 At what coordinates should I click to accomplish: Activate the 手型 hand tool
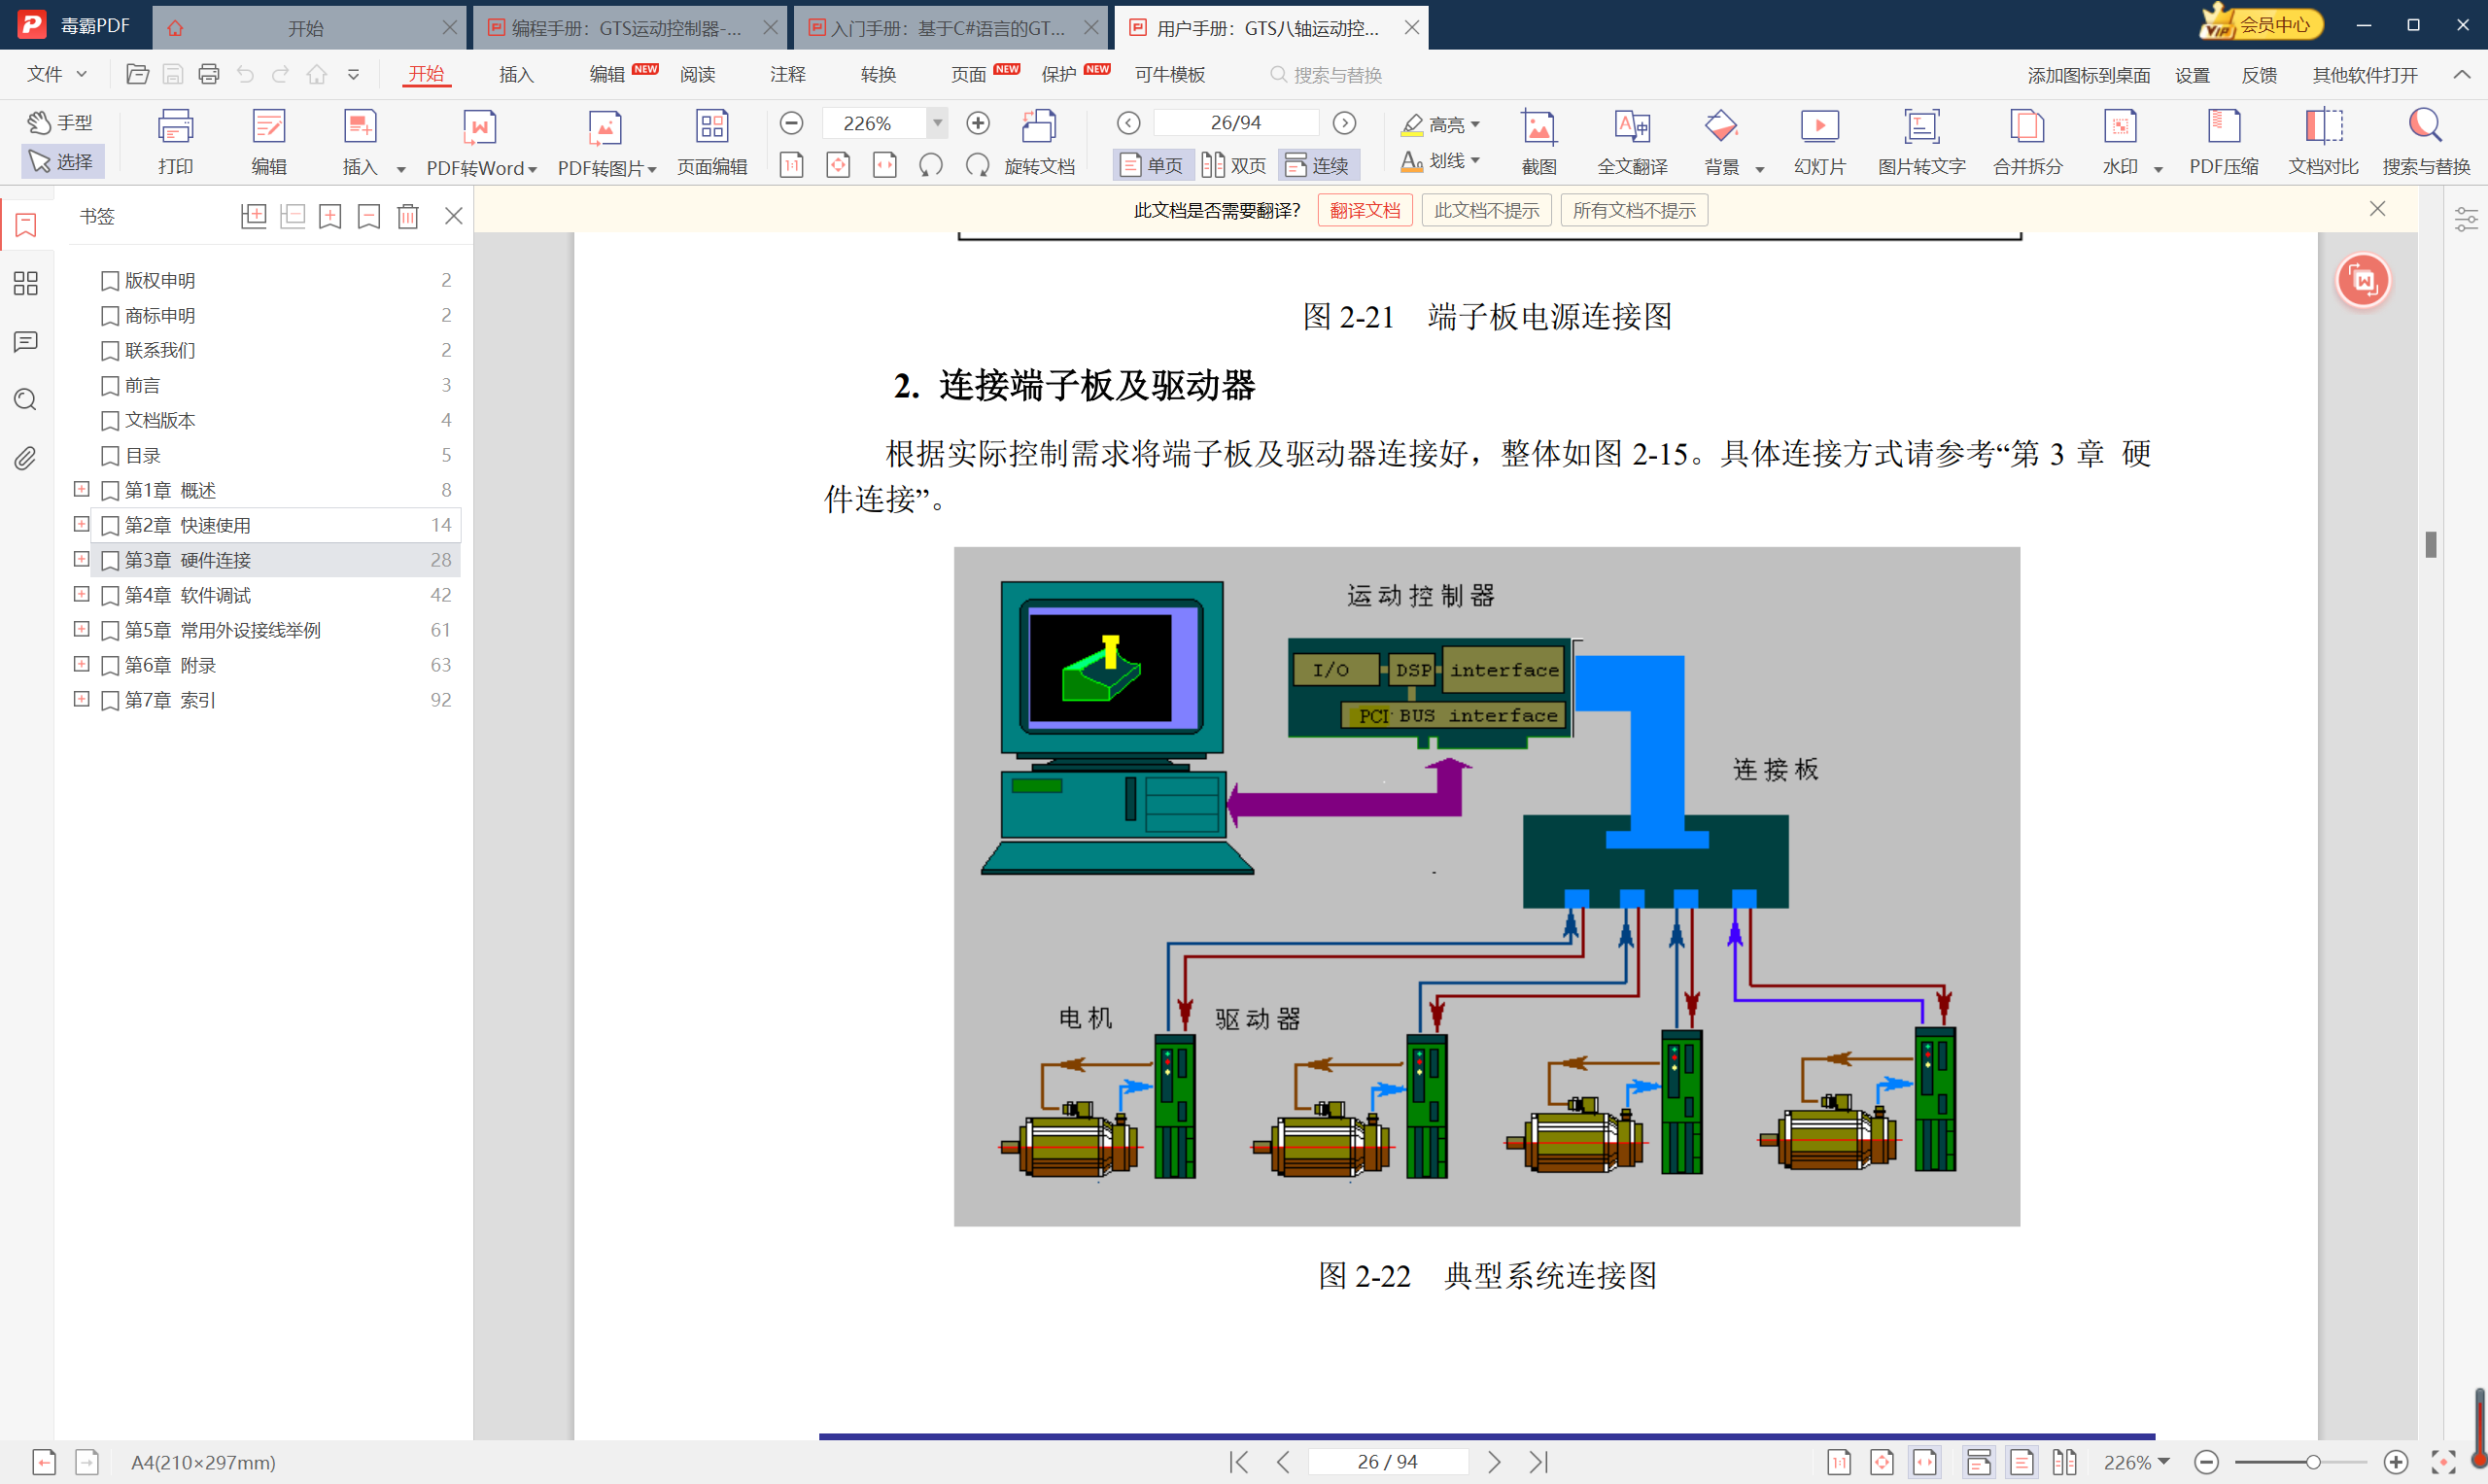[61, 122]
